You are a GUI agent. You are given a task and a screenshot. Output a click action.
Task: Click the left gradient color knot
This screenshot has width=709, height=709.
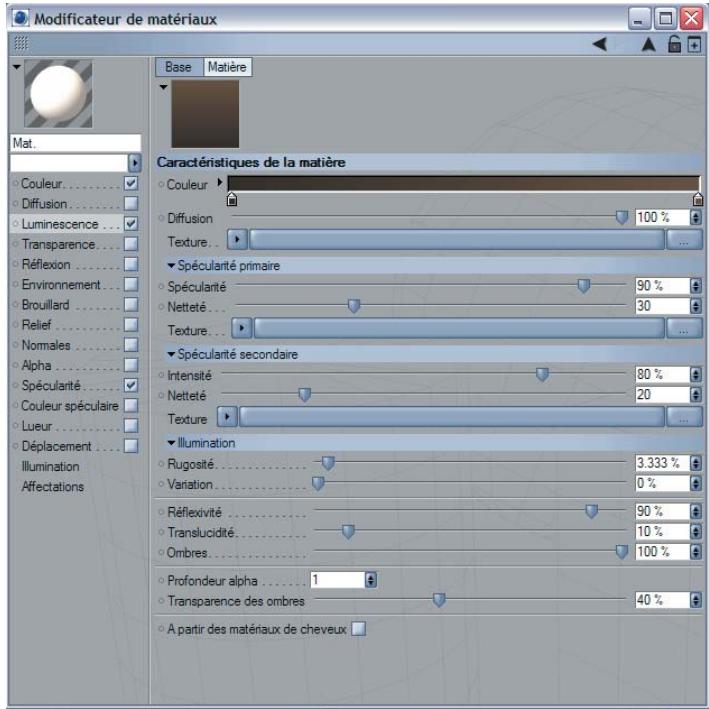point(233,197)
